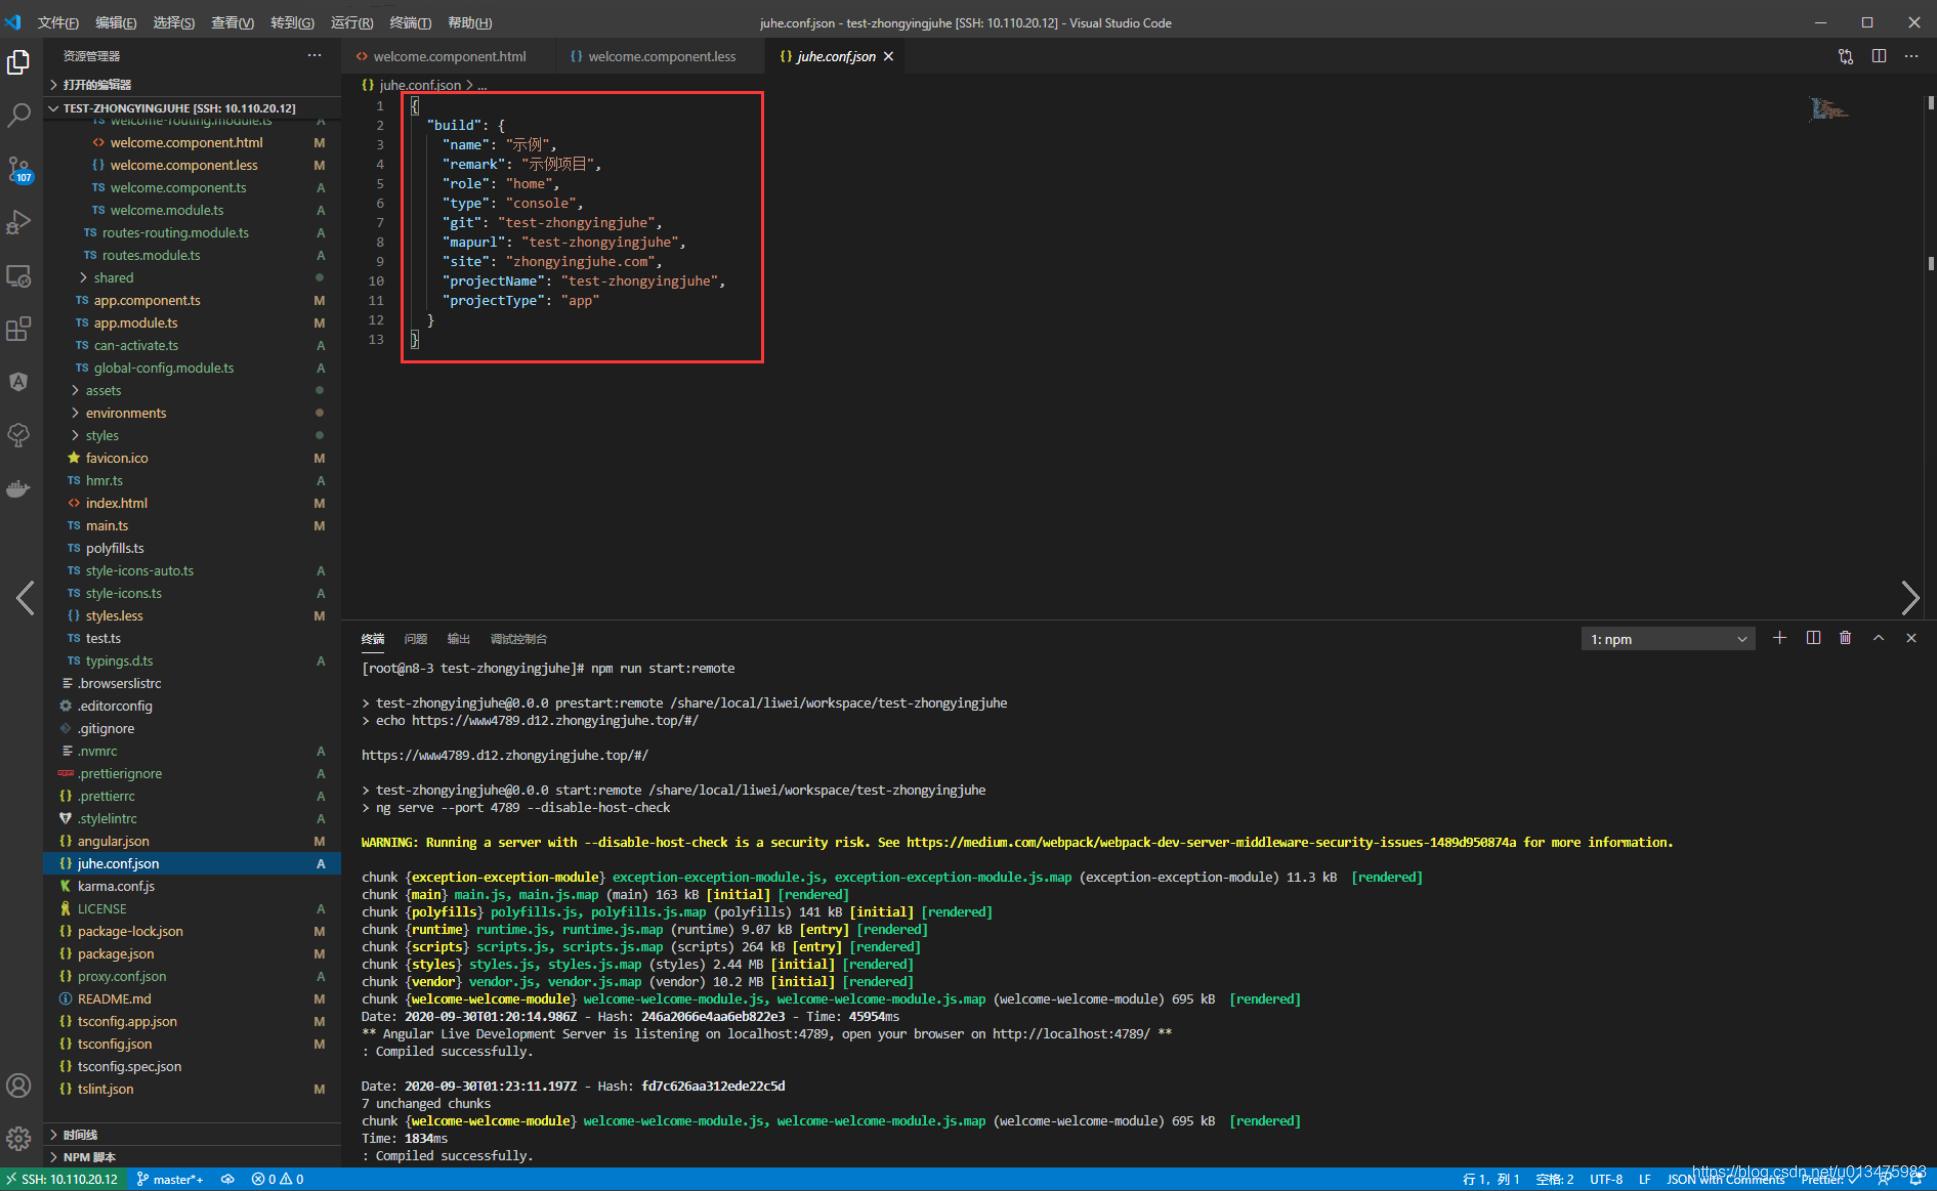1937x1191 pixels.
Task: Switch to 问题 panel tab
Action: (415, 639)
